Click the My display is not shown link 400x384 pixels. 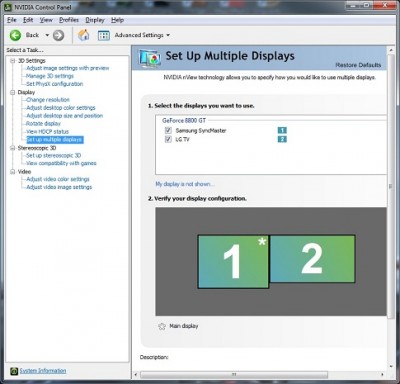(x=185, y=184)
